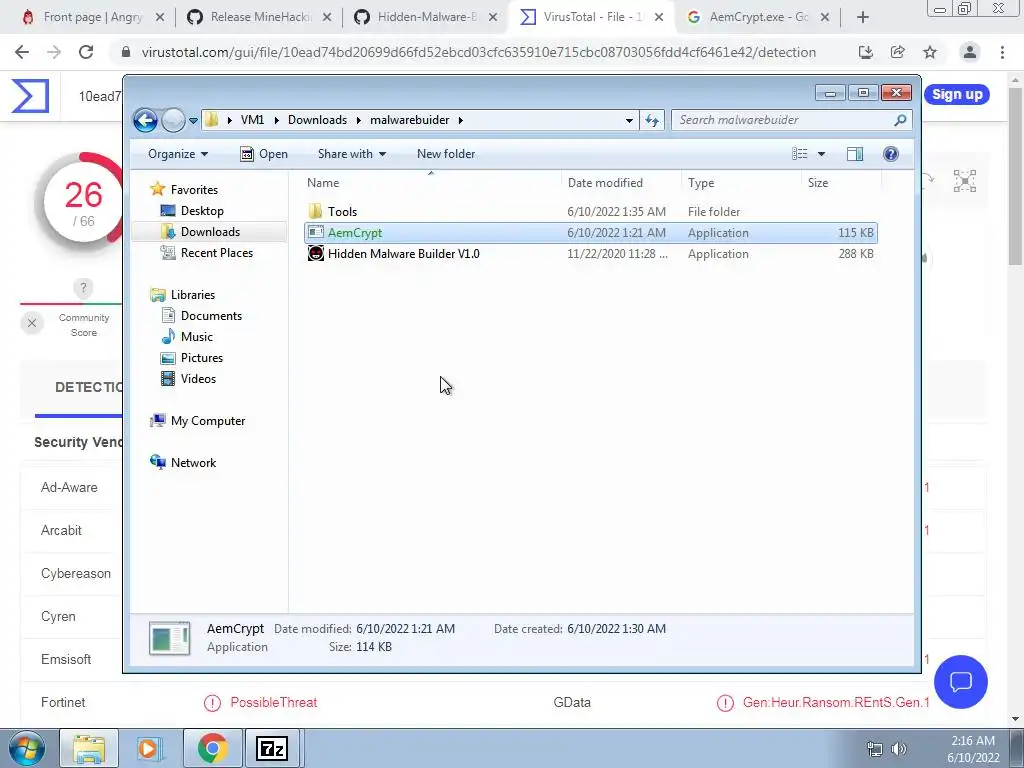Click Downloads in the address breadcrumb

coord(317,120)
